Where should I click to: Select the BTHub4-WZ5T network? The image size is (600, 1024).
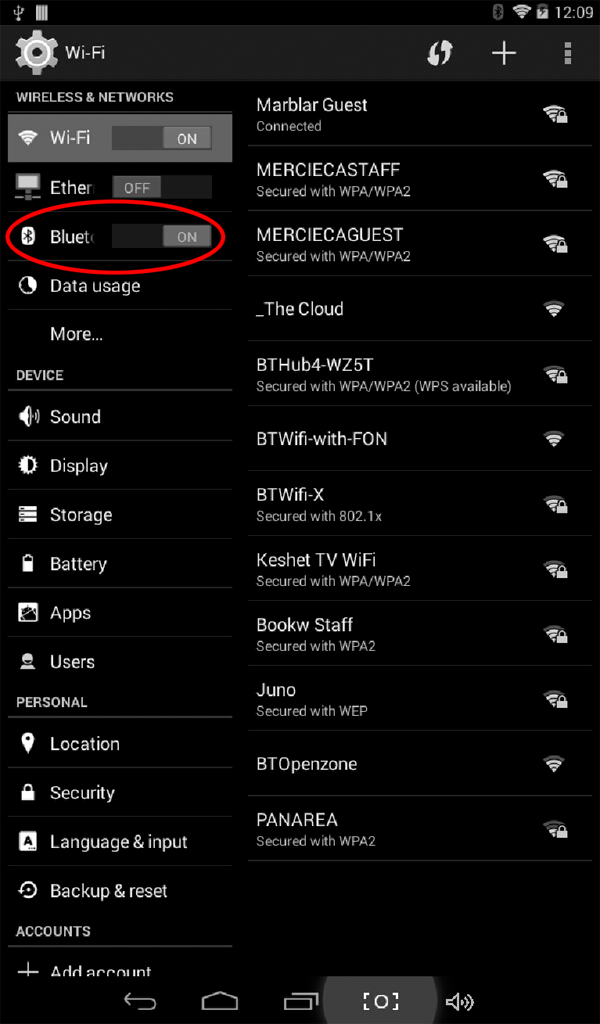420,374
